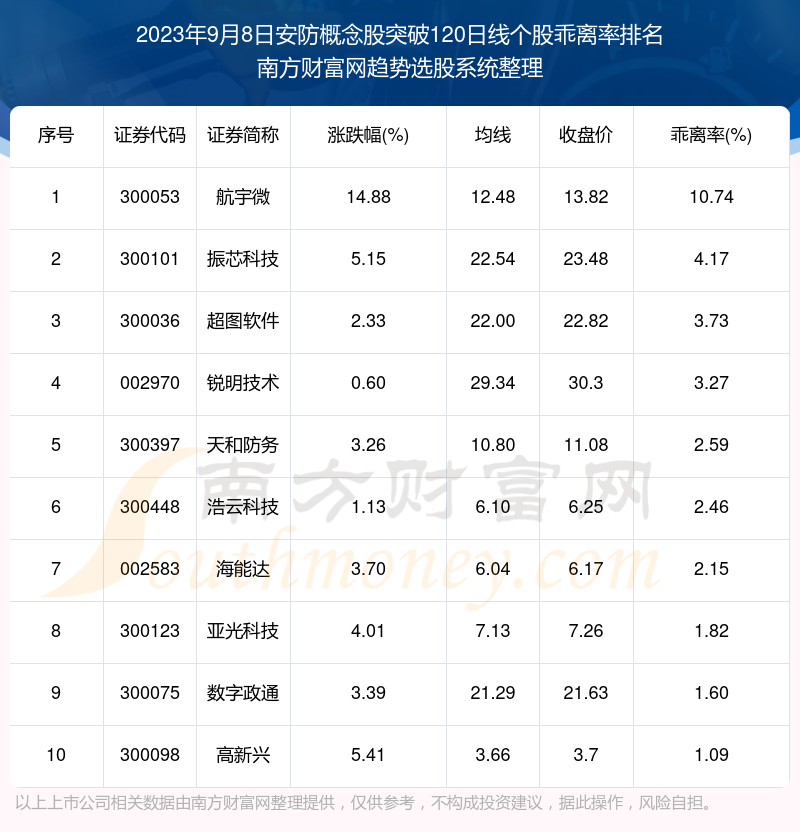Select stock name 高新兴
Image resolution: width=800 pixels, height=832 pixels.
243,755
